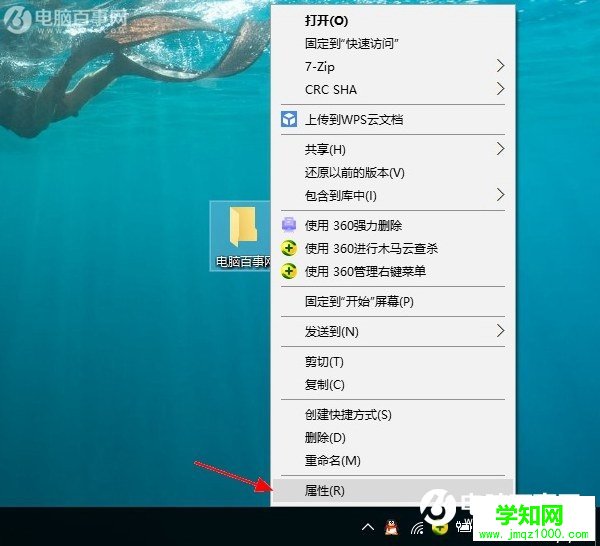Image resolution: width=600 pixels, height=546 pixels.
Task: Select 打开(O) in the context menu
Action: 393,20
